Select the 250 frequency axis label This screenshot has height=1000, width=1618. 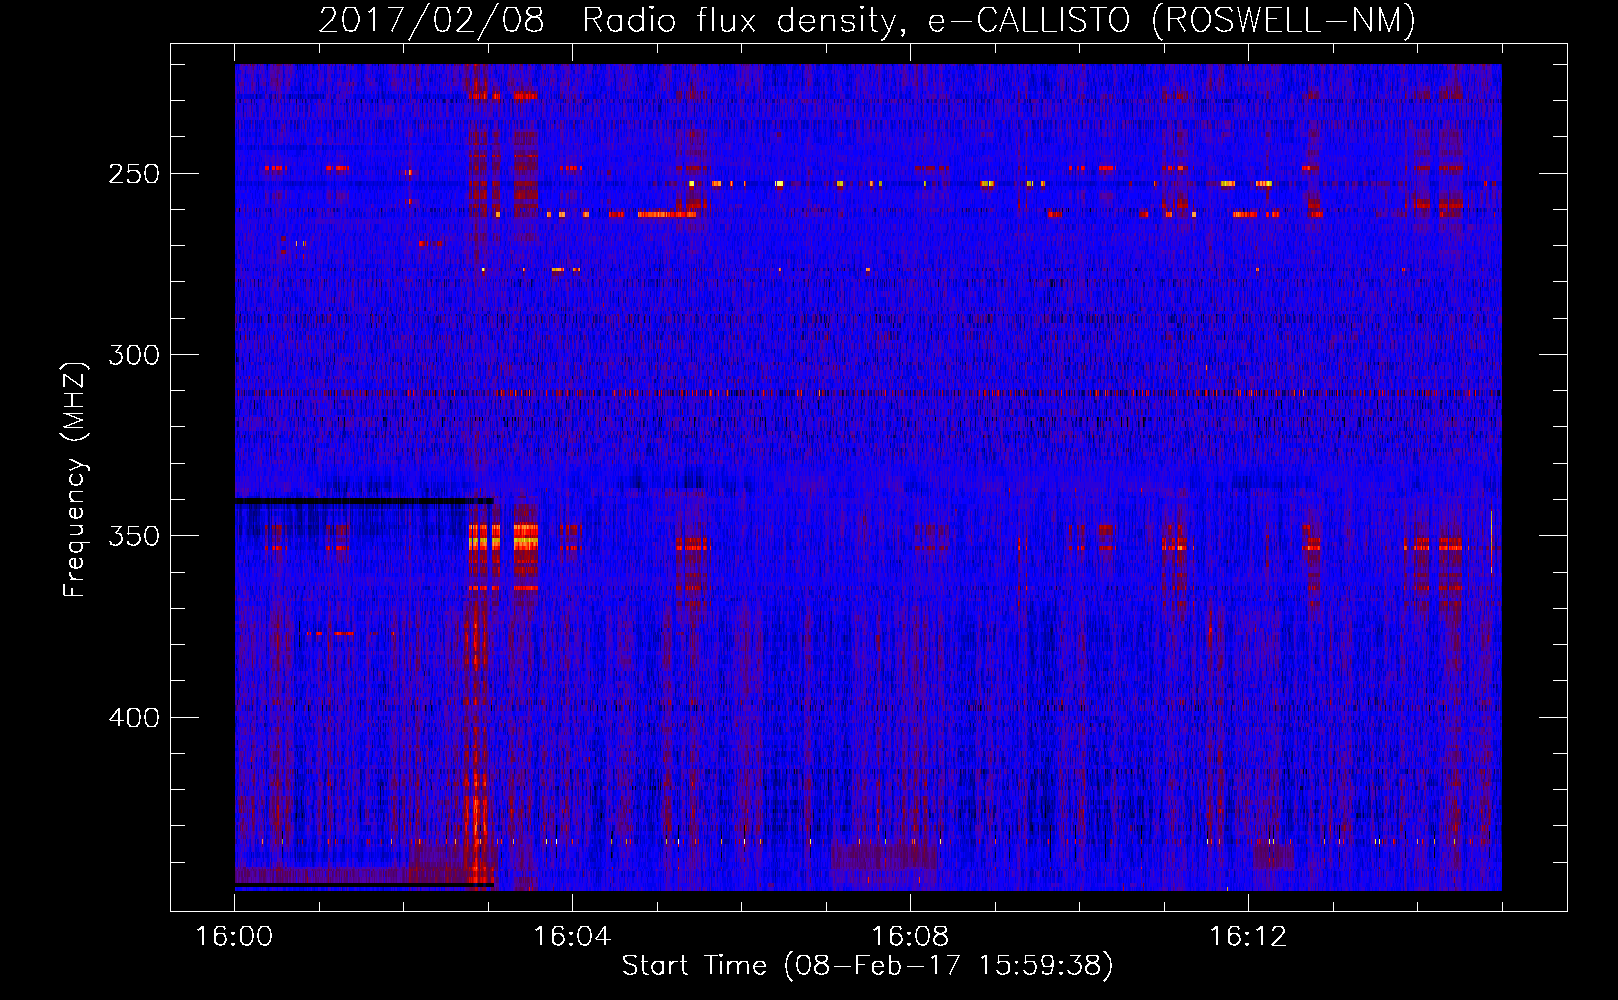(134, 174)
